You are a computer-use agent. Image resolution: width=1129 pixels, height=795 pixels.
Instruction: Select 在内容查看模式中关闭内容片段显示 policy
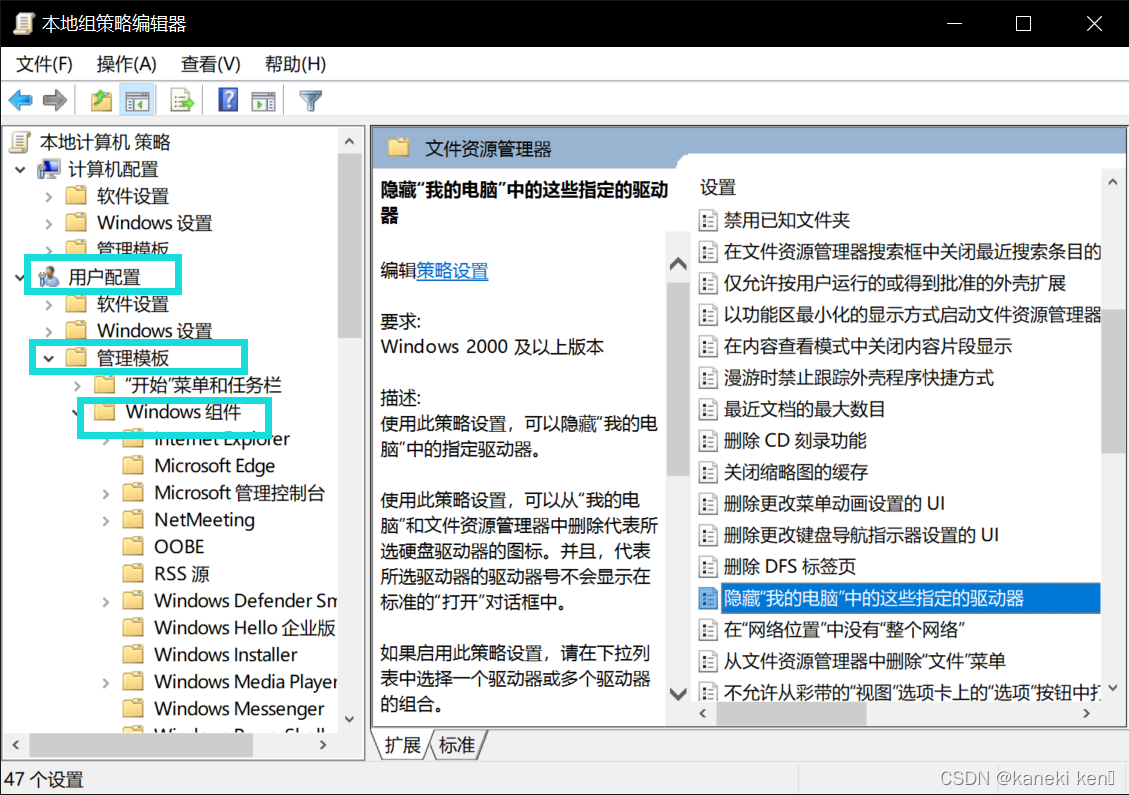(x=868, y=346)
